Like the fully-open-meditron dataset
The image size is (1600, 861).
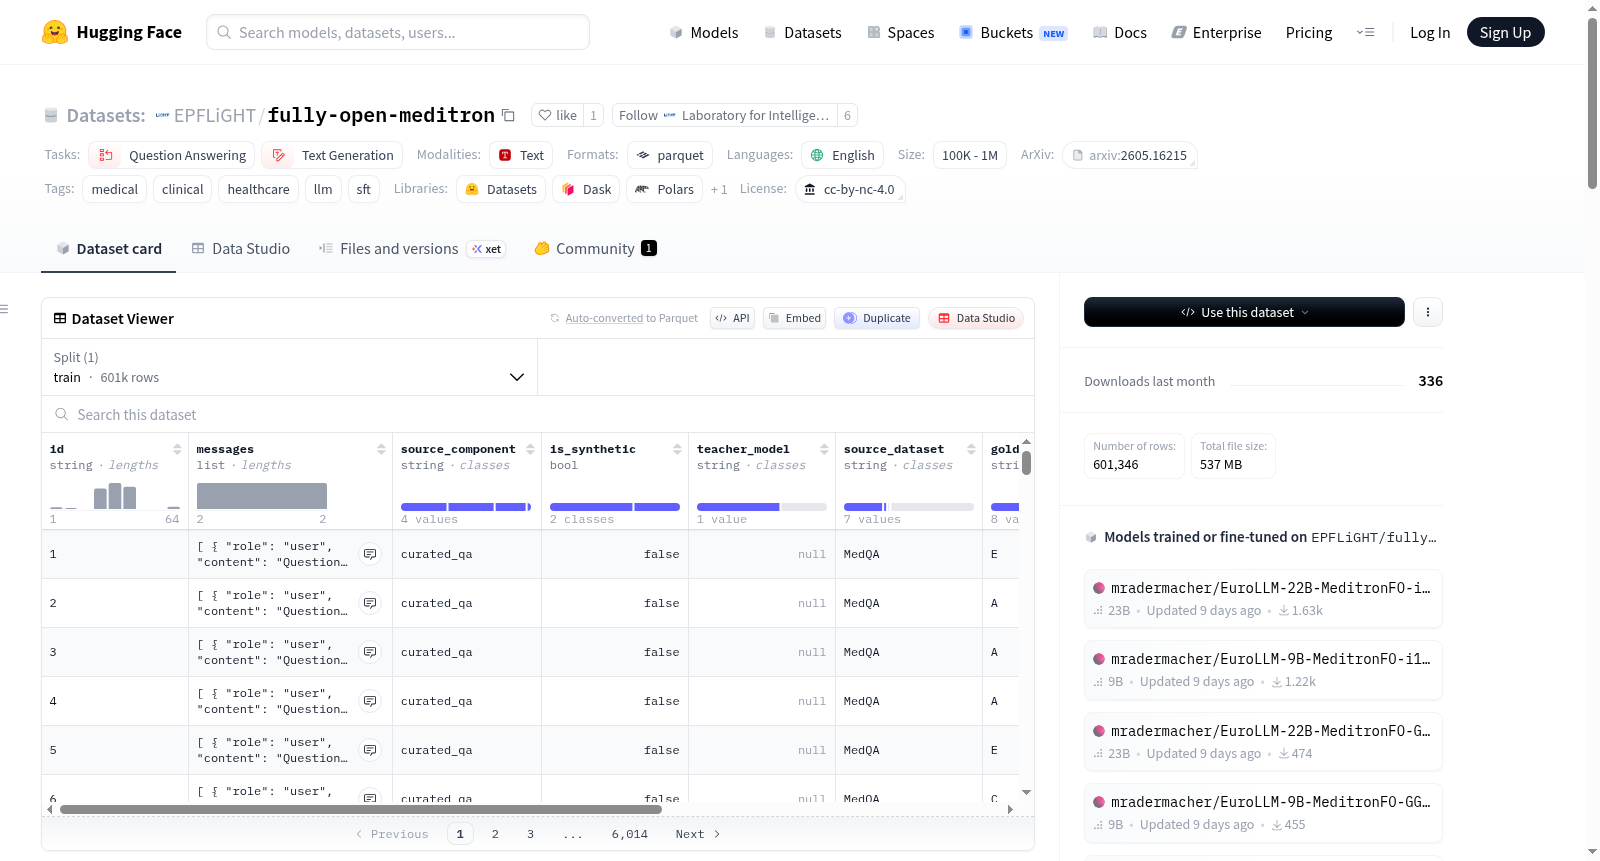557,115
